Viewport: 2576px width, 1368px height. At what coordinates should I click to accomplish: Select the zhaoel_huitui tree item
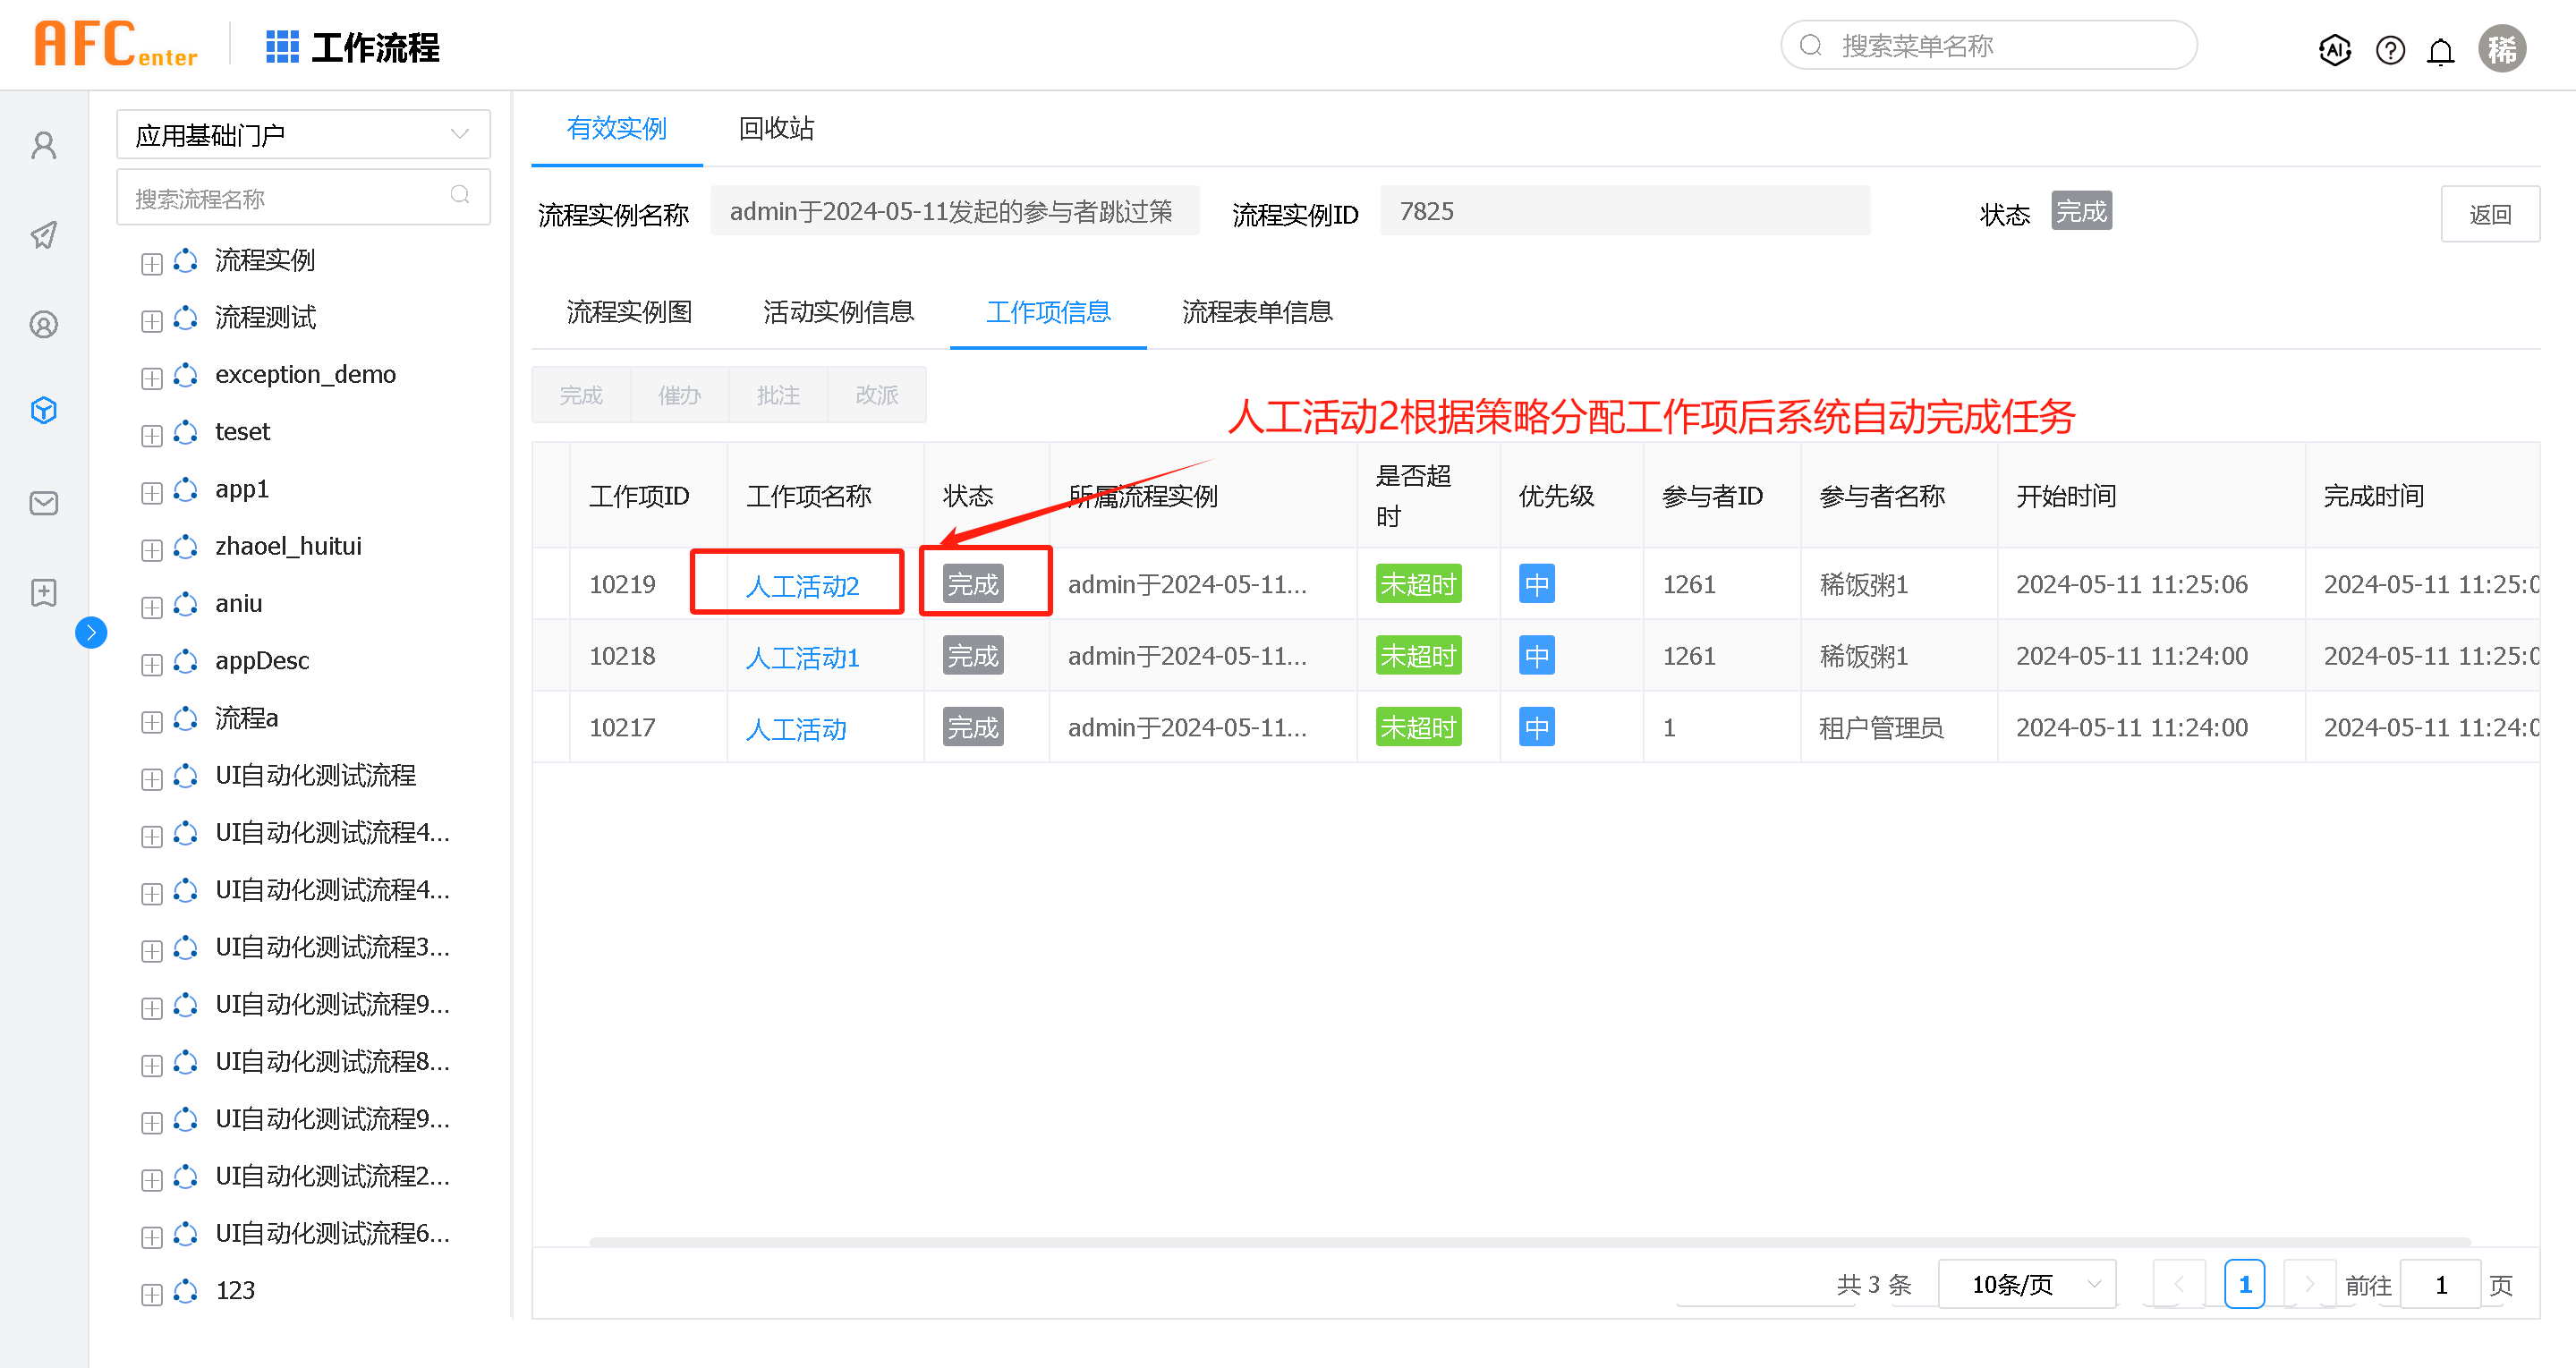point(288,546)
